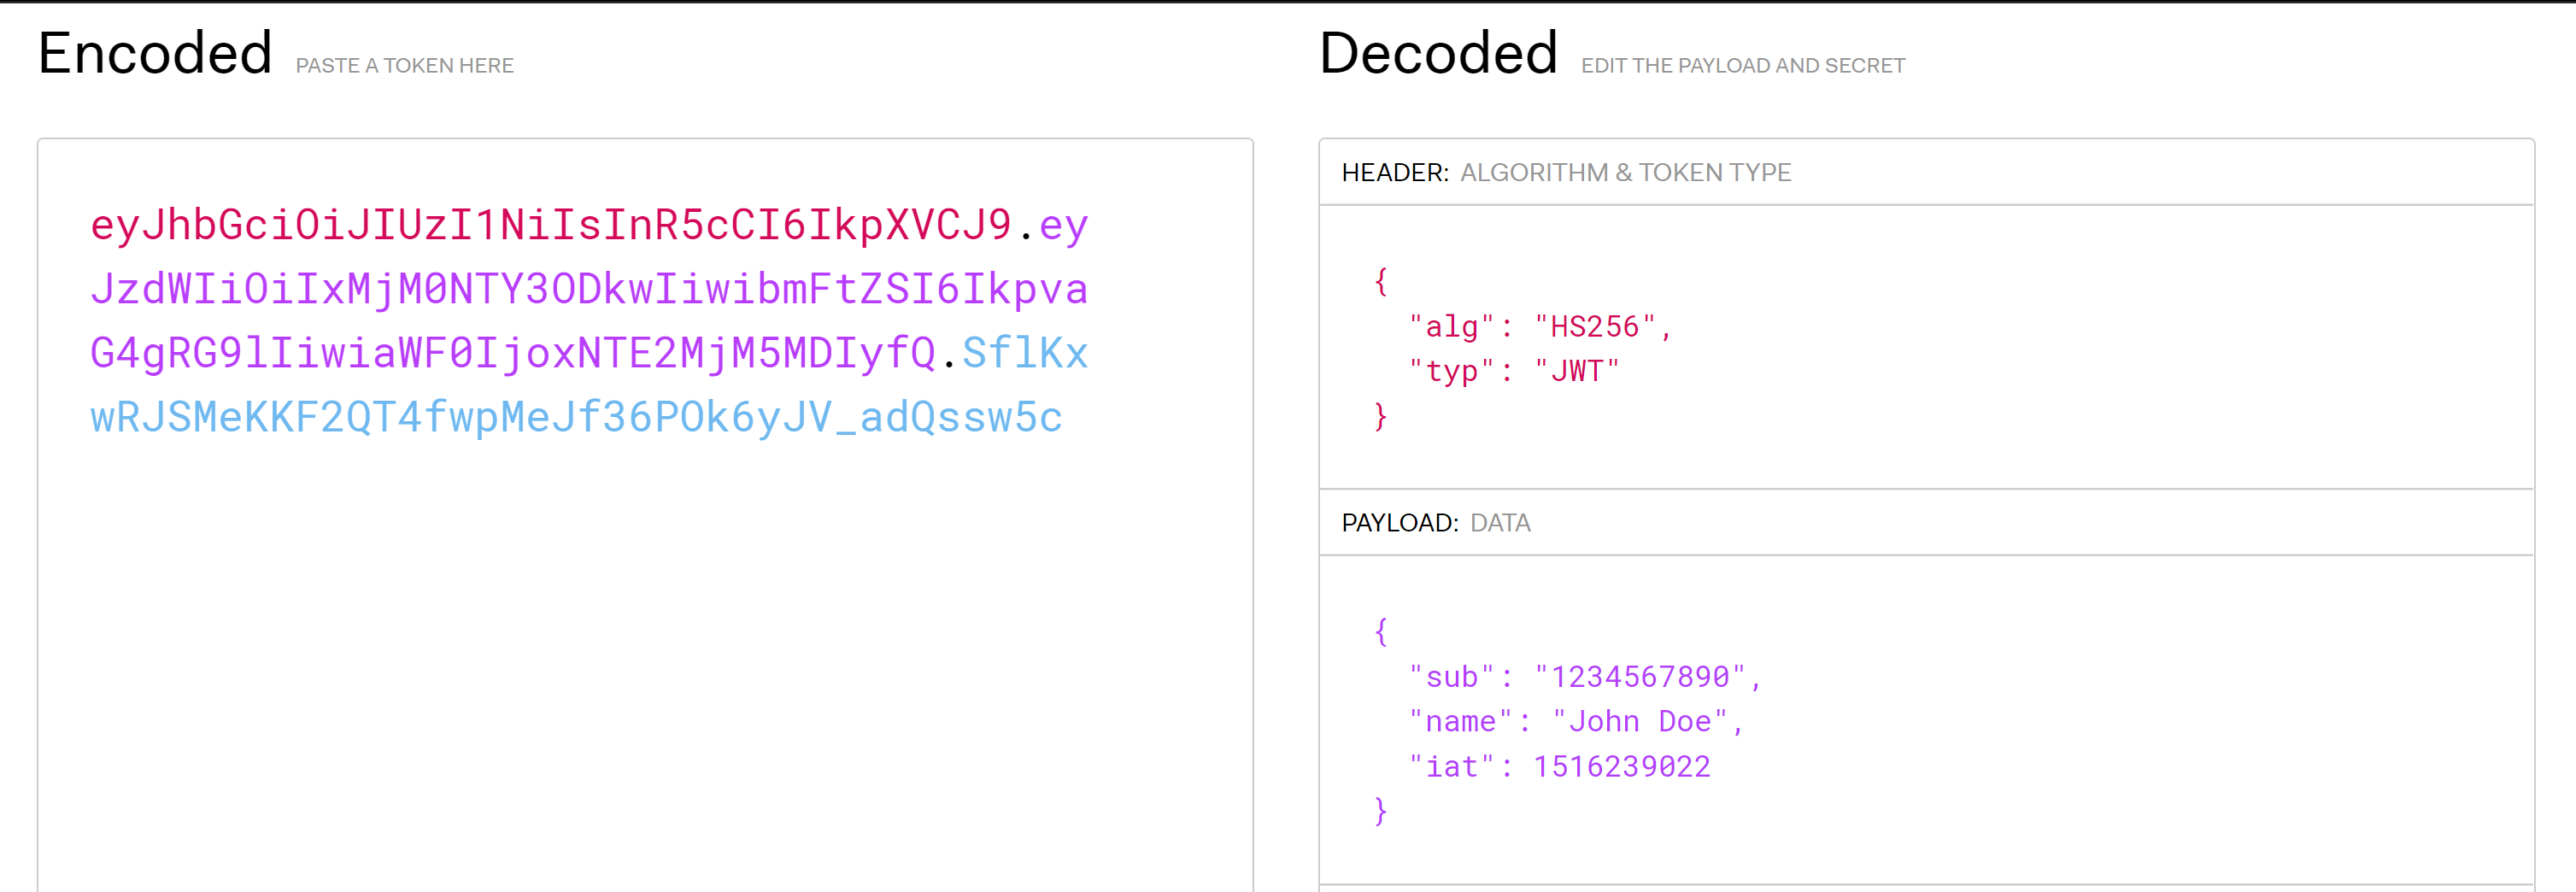Click the "alg" key in the header JSON
The width and height of the screenshot is (2576, 892).
click(x=1450, y=327)
